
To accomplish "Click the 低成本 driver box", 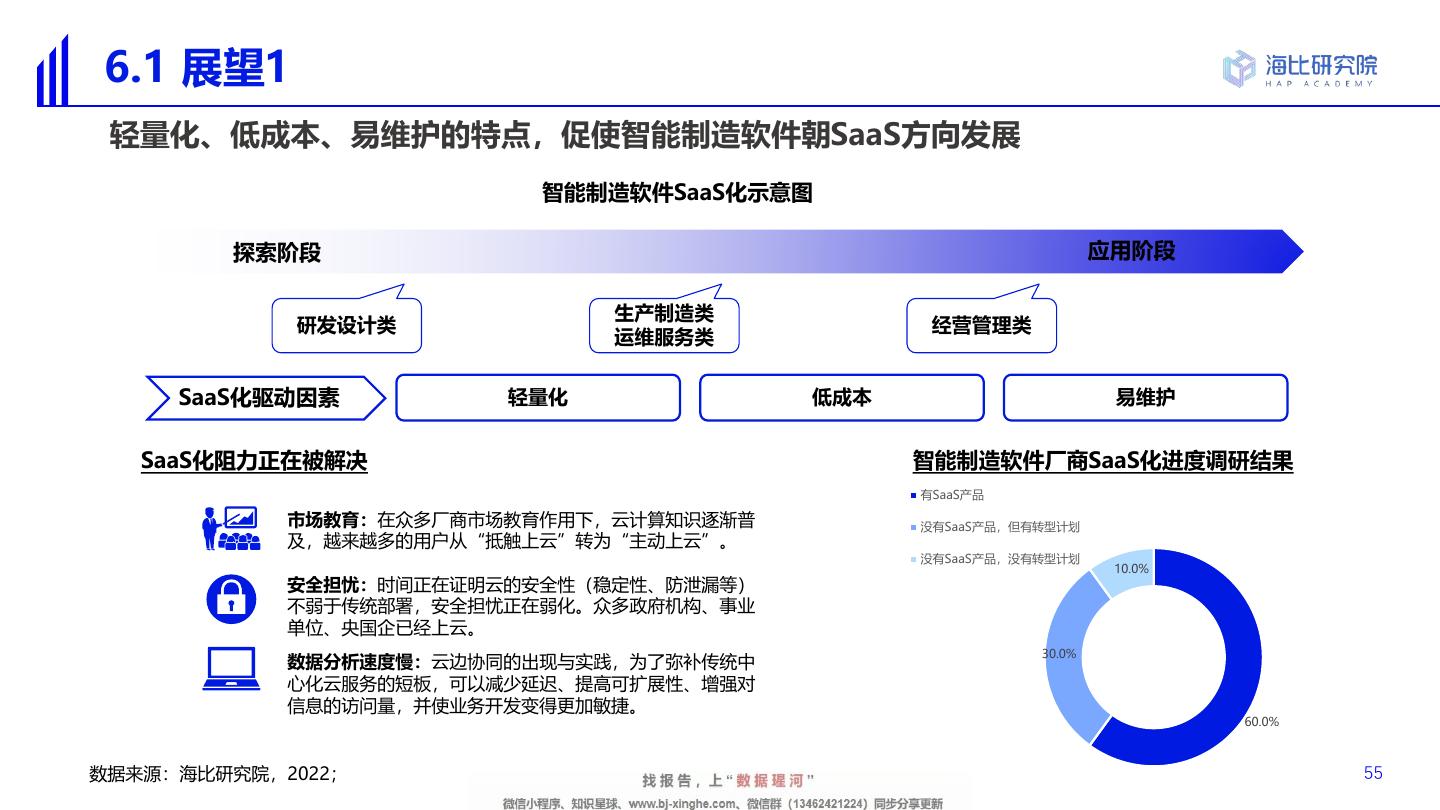I will 841,398.
